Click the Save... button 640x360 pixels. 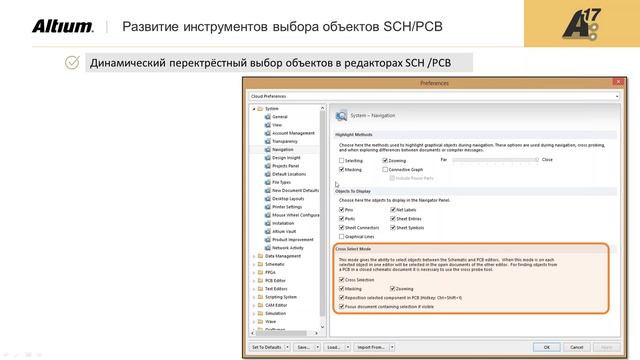pos(304,347)
